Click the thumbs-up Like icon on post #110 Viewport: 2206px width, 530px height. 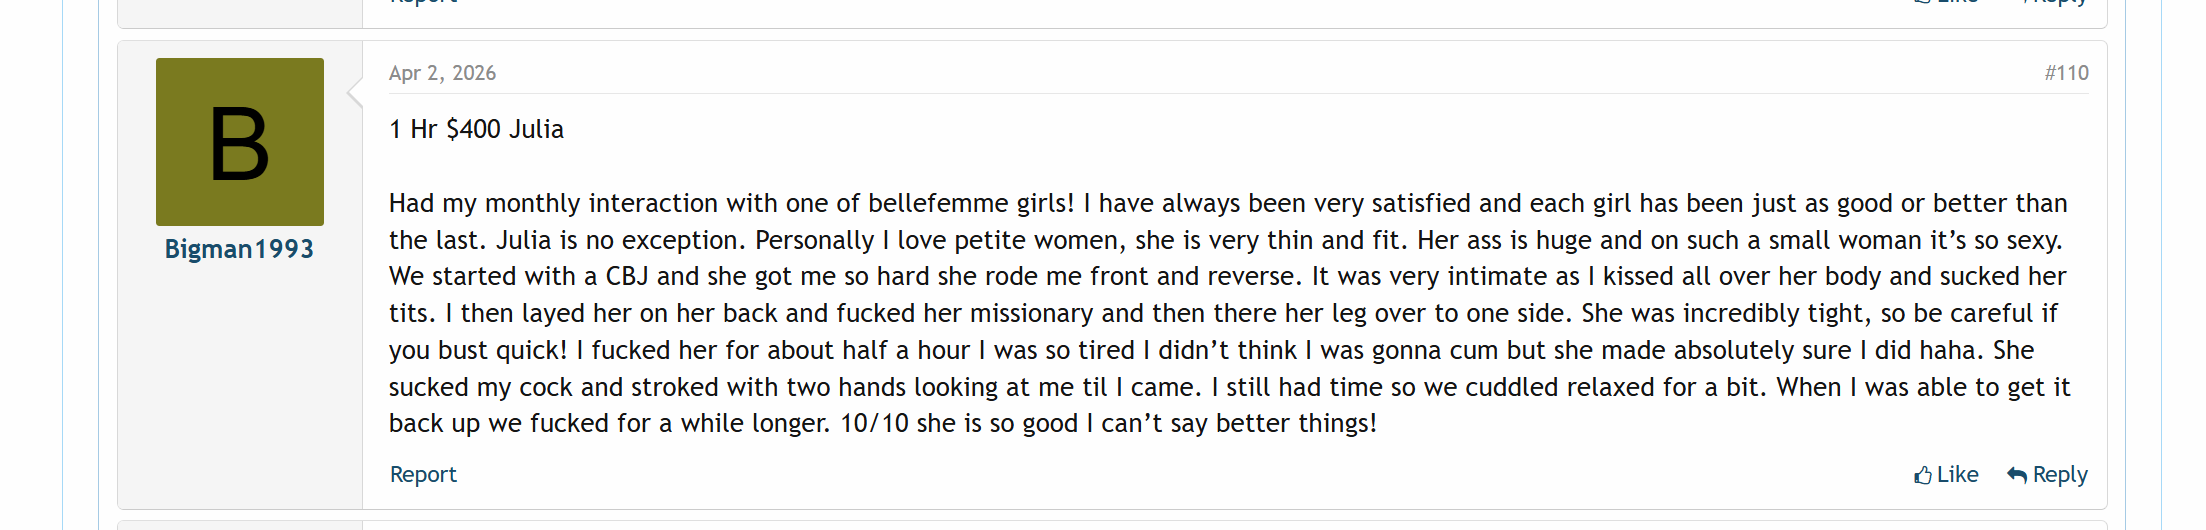click(x=1922, y=475)
